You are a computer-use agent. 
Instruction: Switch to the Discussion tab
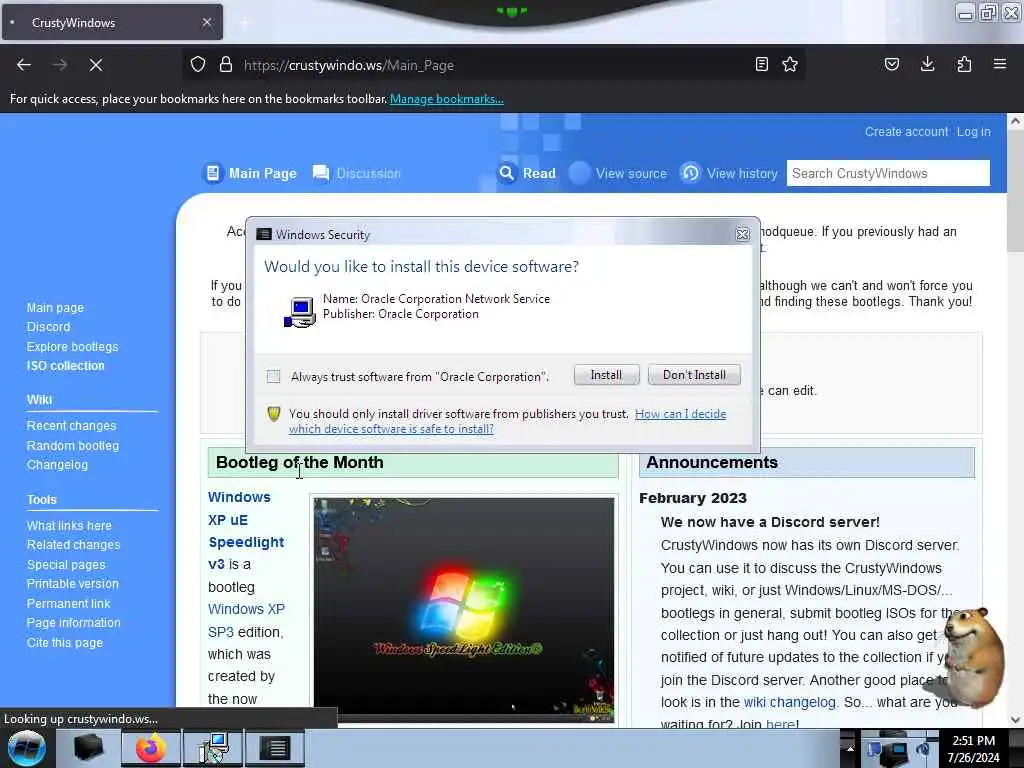point(368,173)
